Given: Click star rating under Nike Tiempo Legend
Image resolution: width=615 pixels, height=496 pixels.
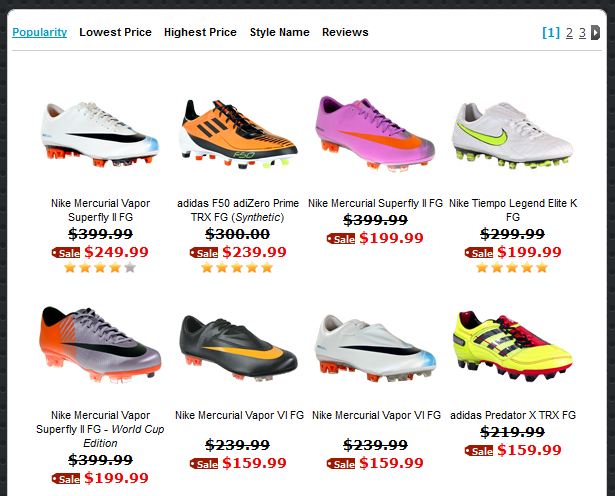Looking at the screenshot, I should click(x=512, y=268).
